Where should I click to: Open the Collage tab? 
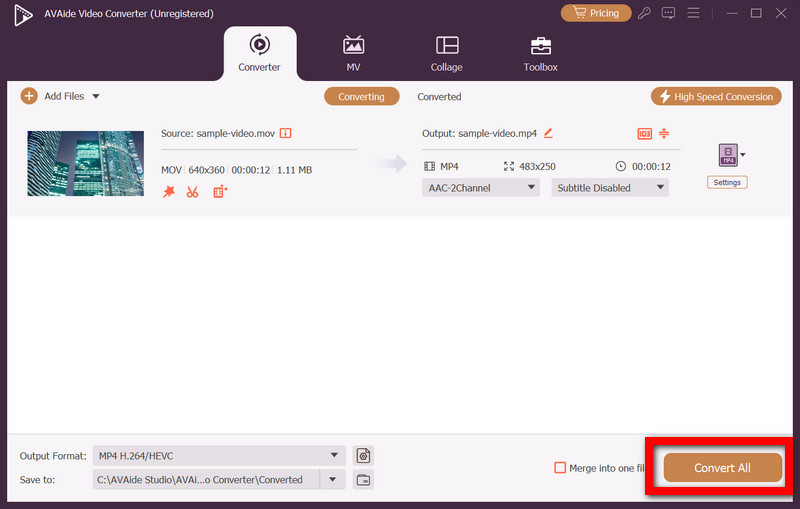coord(446,54)
